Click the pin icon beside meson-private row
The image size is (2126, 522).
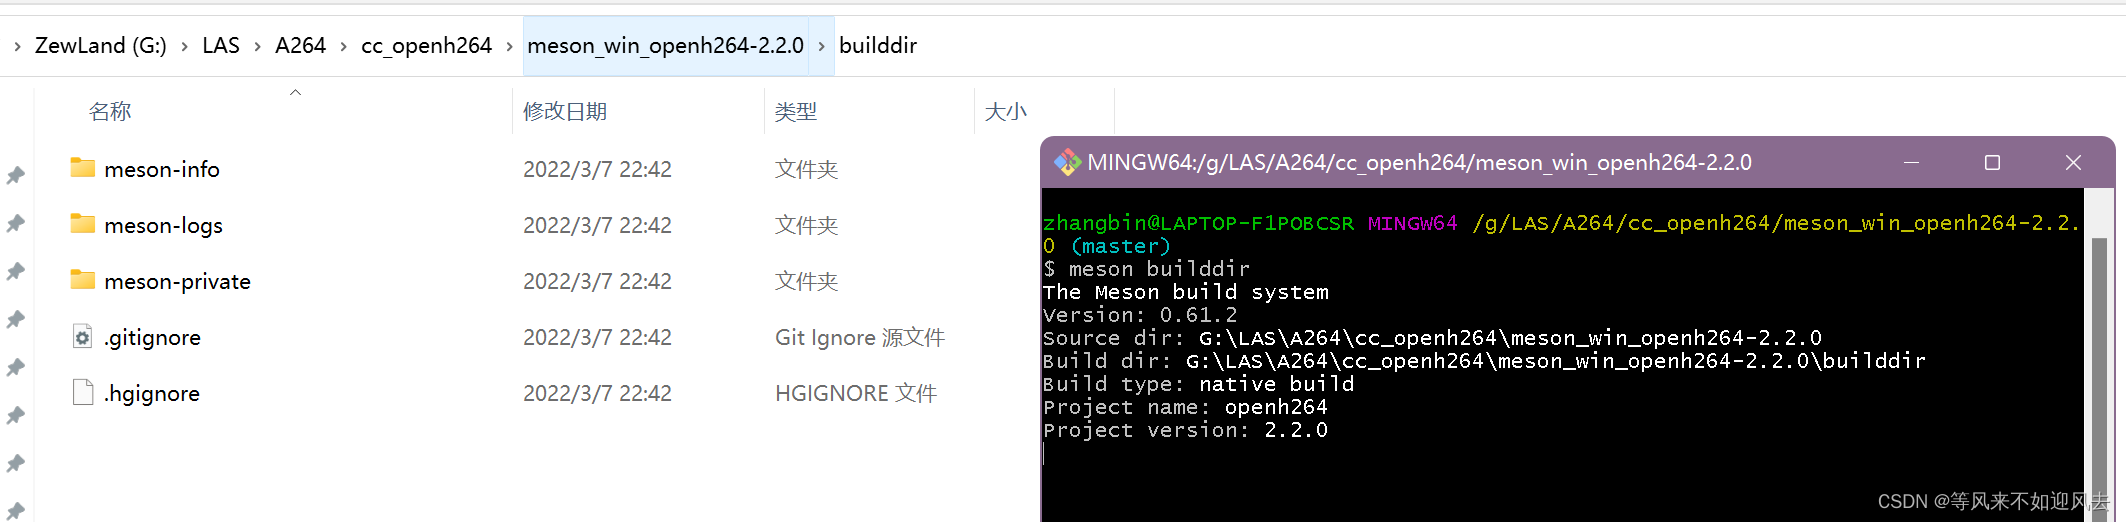click(16, 271)
